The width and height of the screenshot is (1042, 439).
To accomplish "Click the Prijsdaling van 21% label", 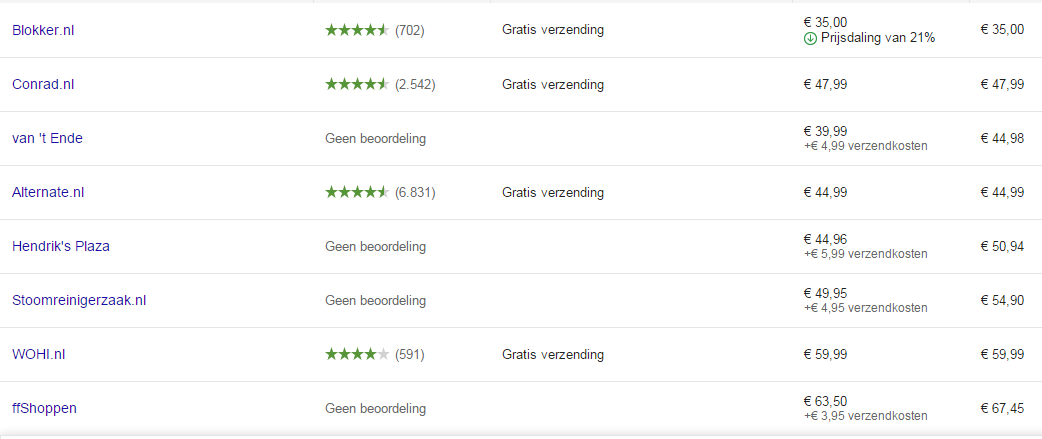I will [x=878, y=38].
